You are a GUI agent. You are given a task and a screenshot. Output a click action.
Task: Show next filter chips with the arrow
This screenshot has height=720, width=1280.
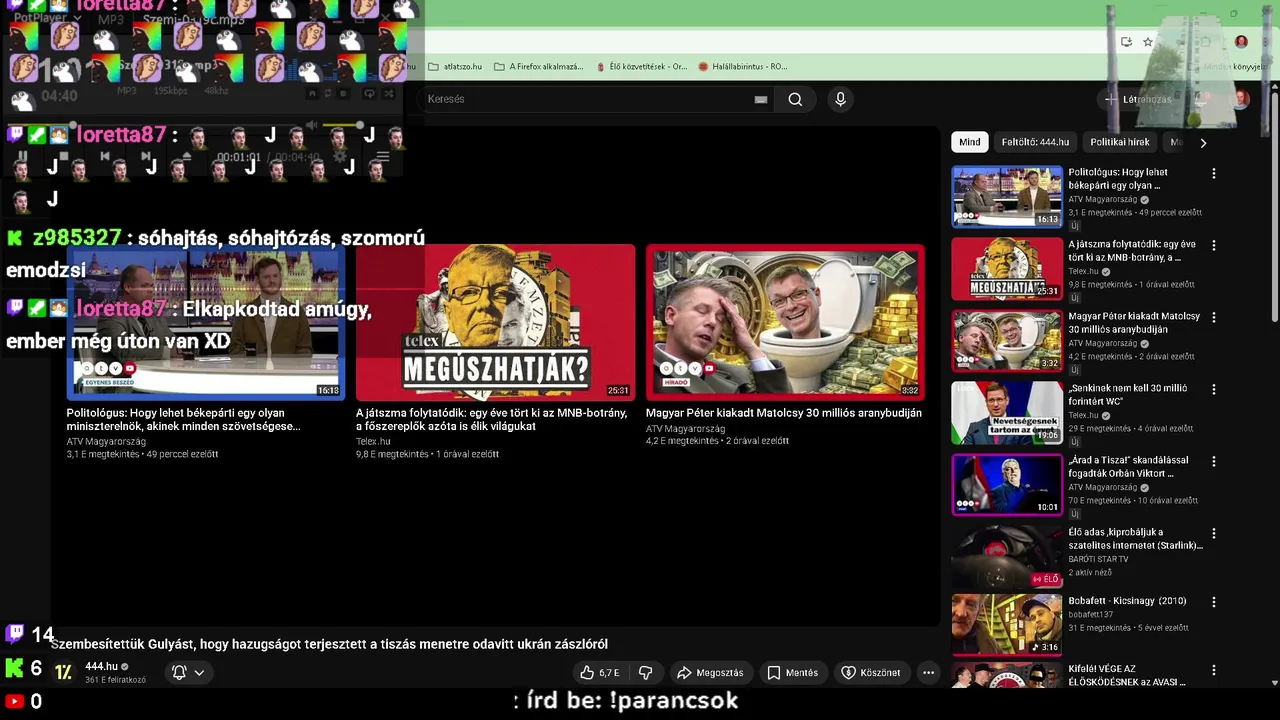(1203, 143)
